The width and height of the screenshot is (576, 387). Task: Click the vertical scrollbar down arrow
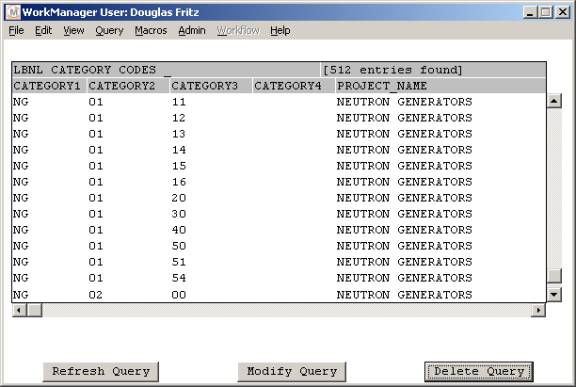(554, 294)
